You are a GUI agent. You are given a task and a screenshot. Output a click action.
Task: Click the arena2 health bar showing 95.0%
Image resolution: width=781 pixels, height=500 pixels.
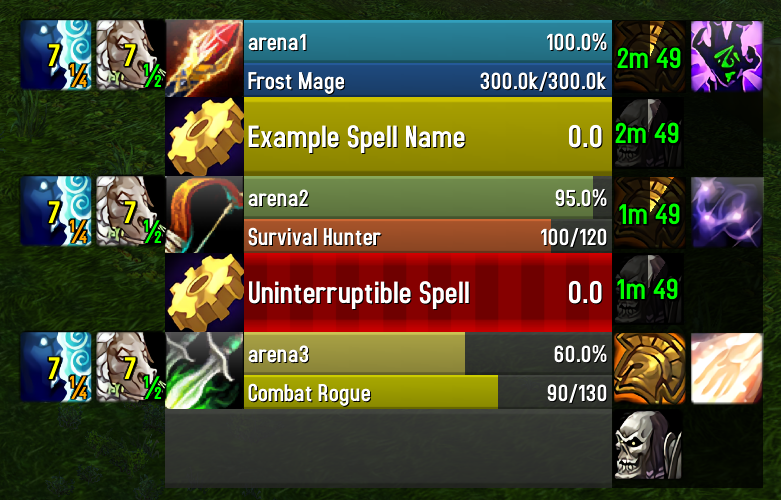pyautogui.click(x=428, y=198)
